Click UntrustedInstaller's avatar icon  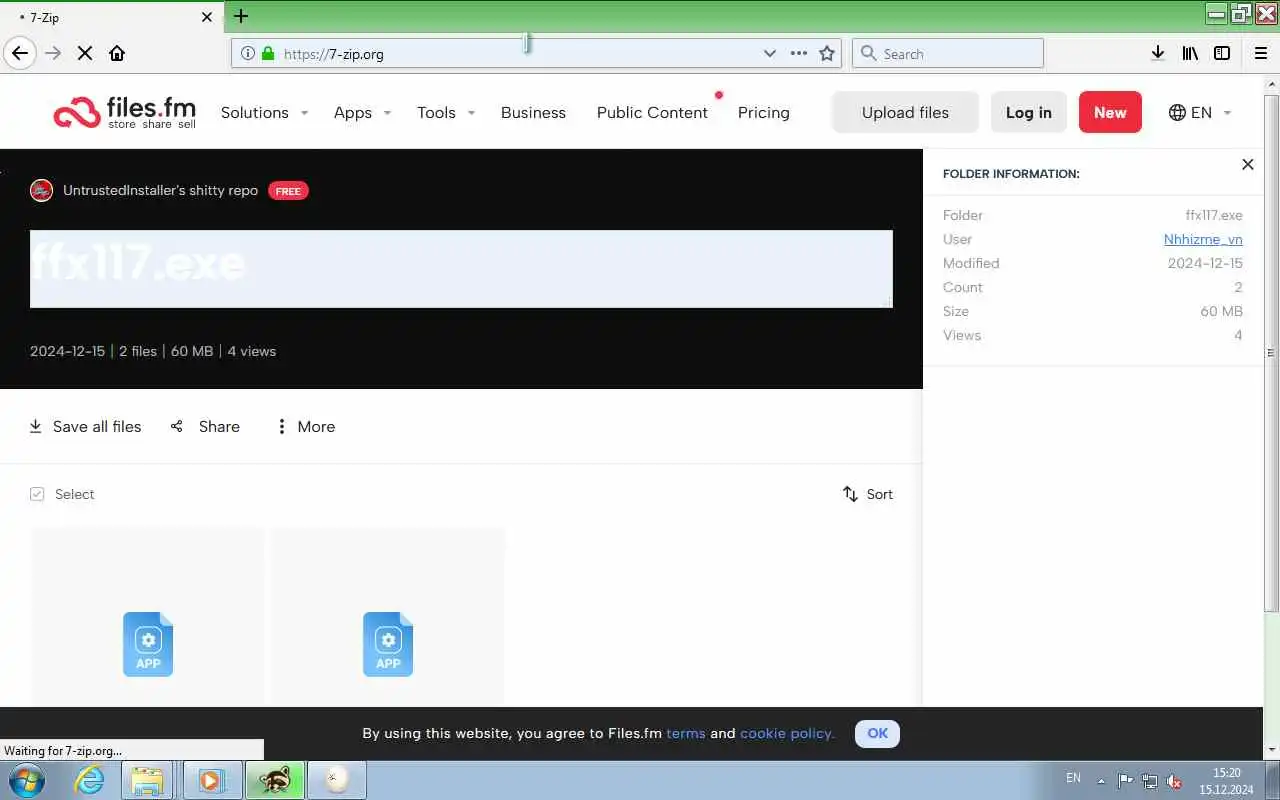click(41, 190)
